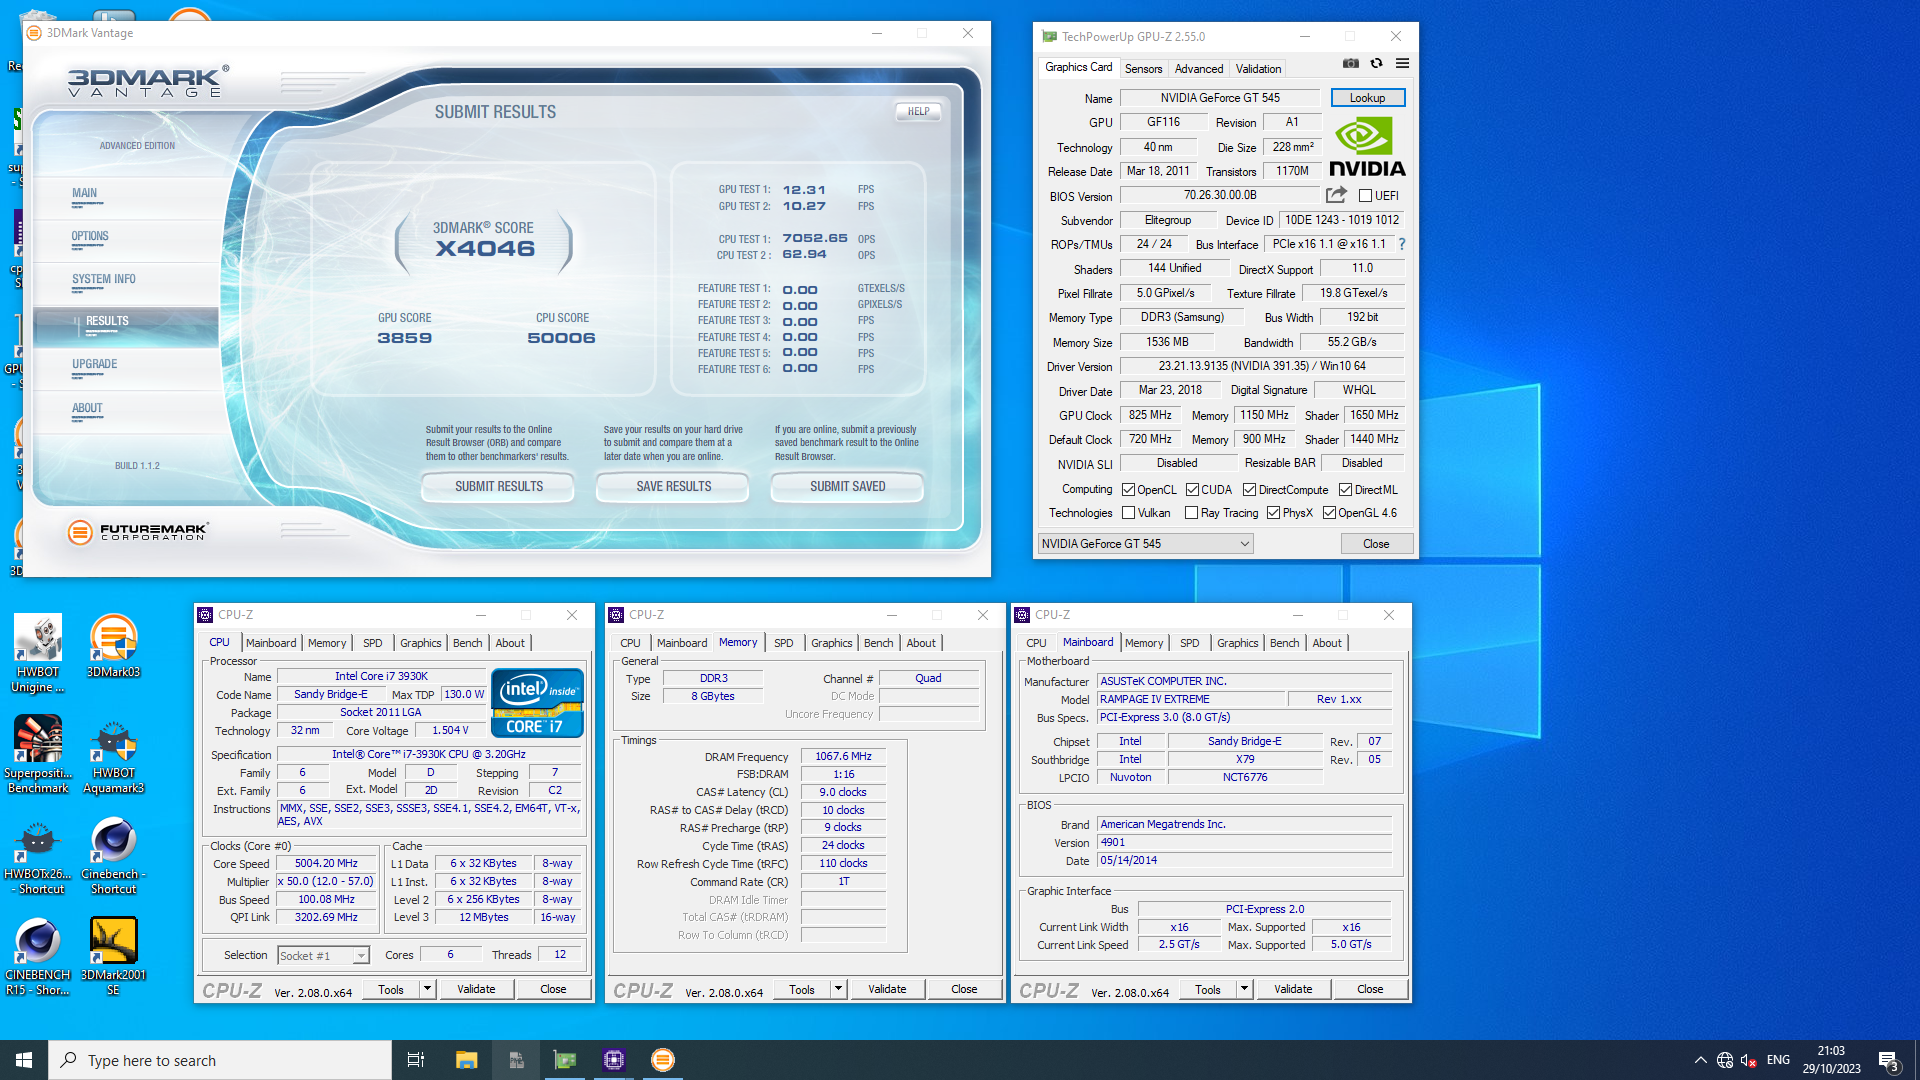Viewport: 1920px width, 1080px height.
Task: Open the notification center icon
Action: [x=1888, y=1060]
